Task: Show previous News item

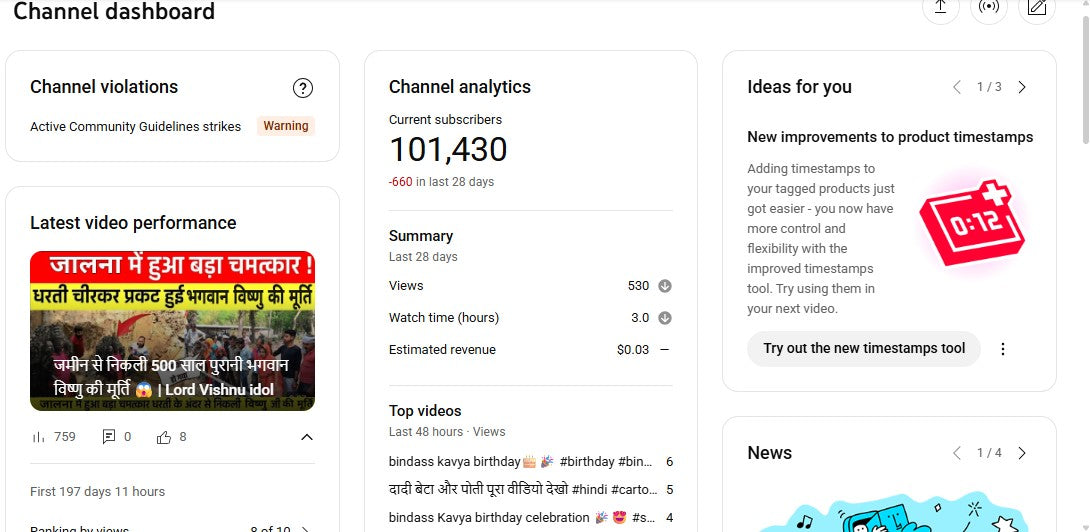Action: coord(957,453)
